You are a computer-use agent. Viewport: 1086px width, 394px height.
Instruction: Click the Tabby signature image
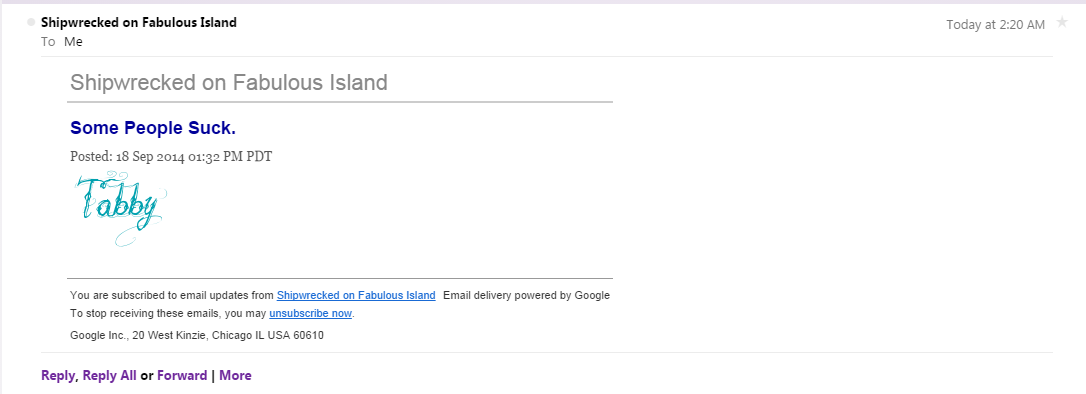121,209
